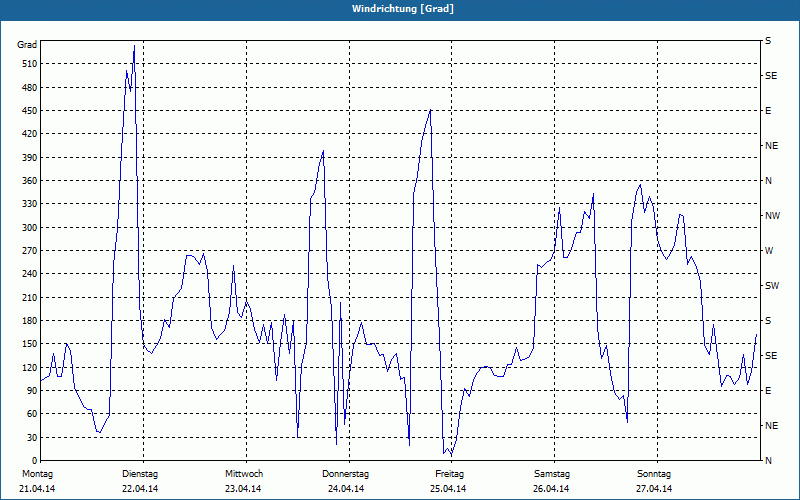The width and height of the screenshot is (800, 500).
Task: Click the 480 value on the y-axis
Action: pos(30,87)
